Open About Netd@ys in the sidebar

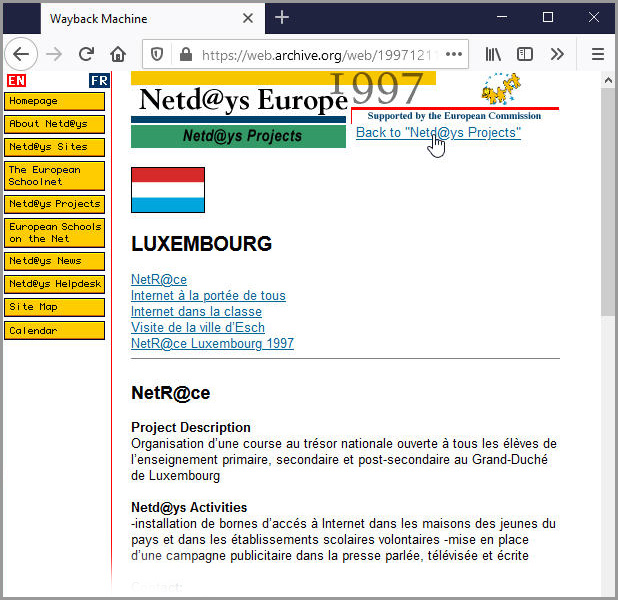54,124
